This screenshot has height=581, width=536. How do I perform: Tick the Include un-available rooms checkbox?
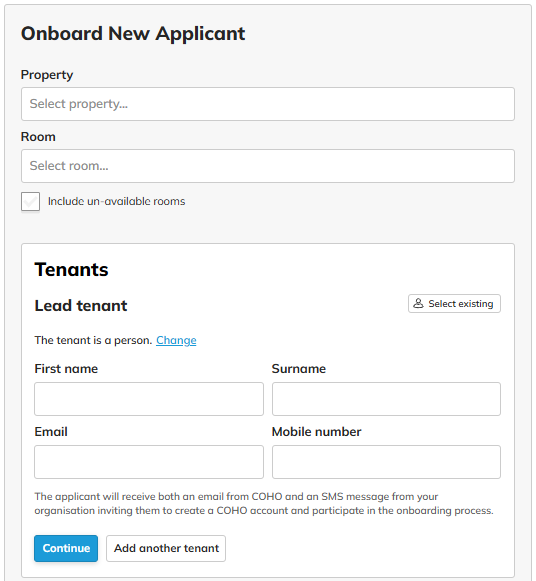(30, 202)
